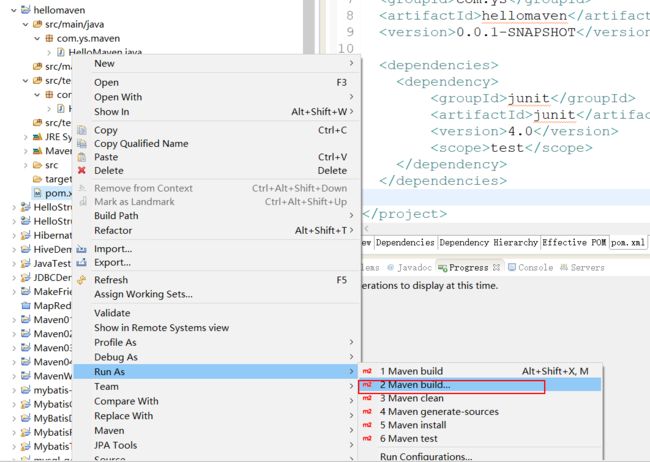
Task: Click the m2 icon beside 6 Maven test
Action: [367, 438]
